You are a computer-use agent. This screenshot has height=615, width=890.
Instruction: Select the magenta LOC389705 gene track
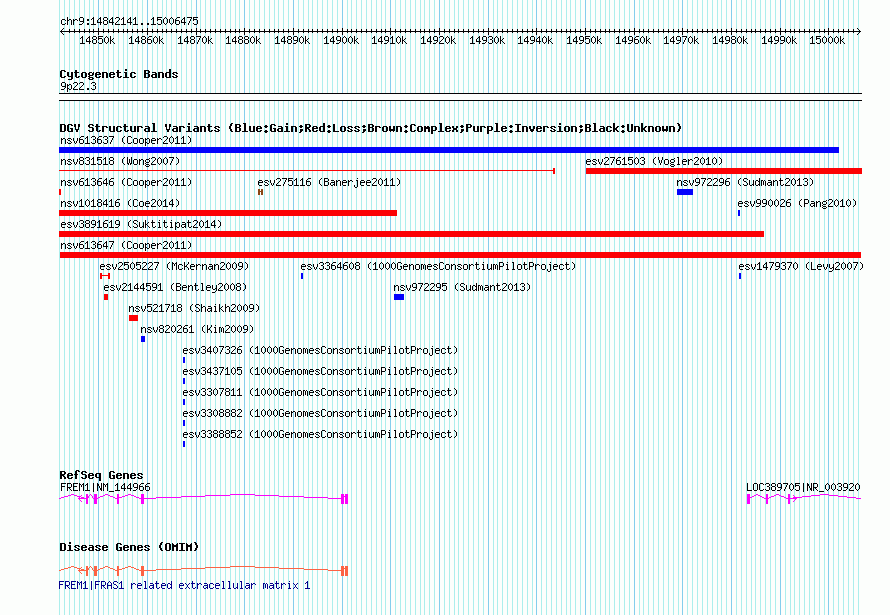pos(804,499)
